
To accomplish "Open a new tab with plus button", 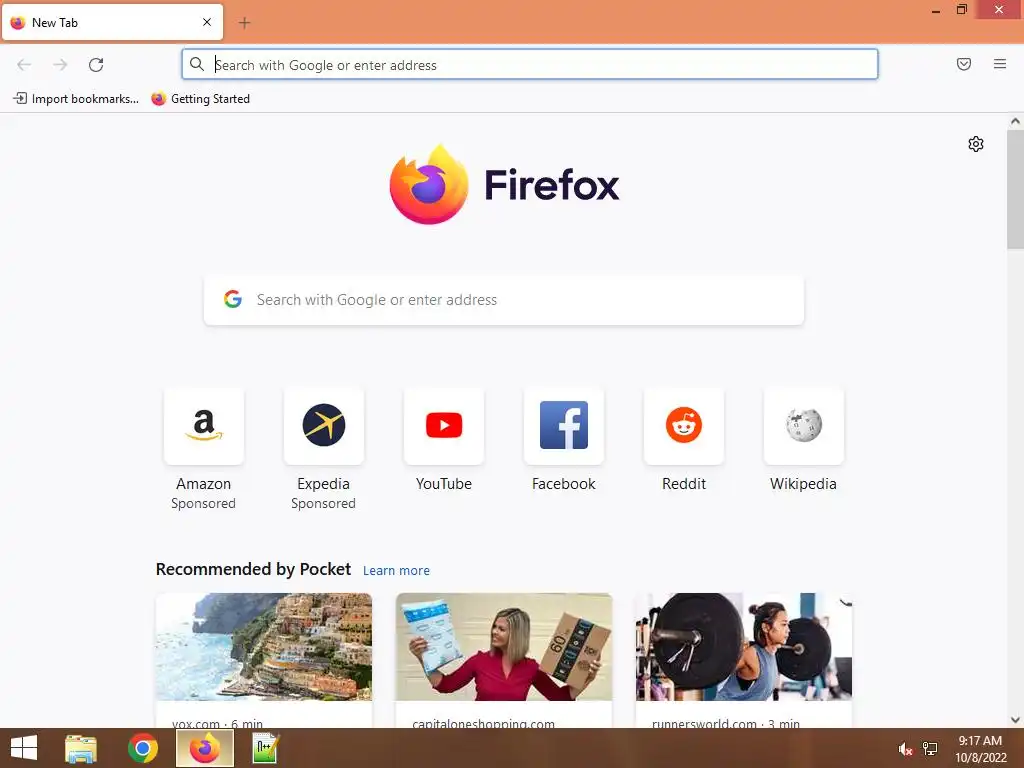I will coord(244,23).
